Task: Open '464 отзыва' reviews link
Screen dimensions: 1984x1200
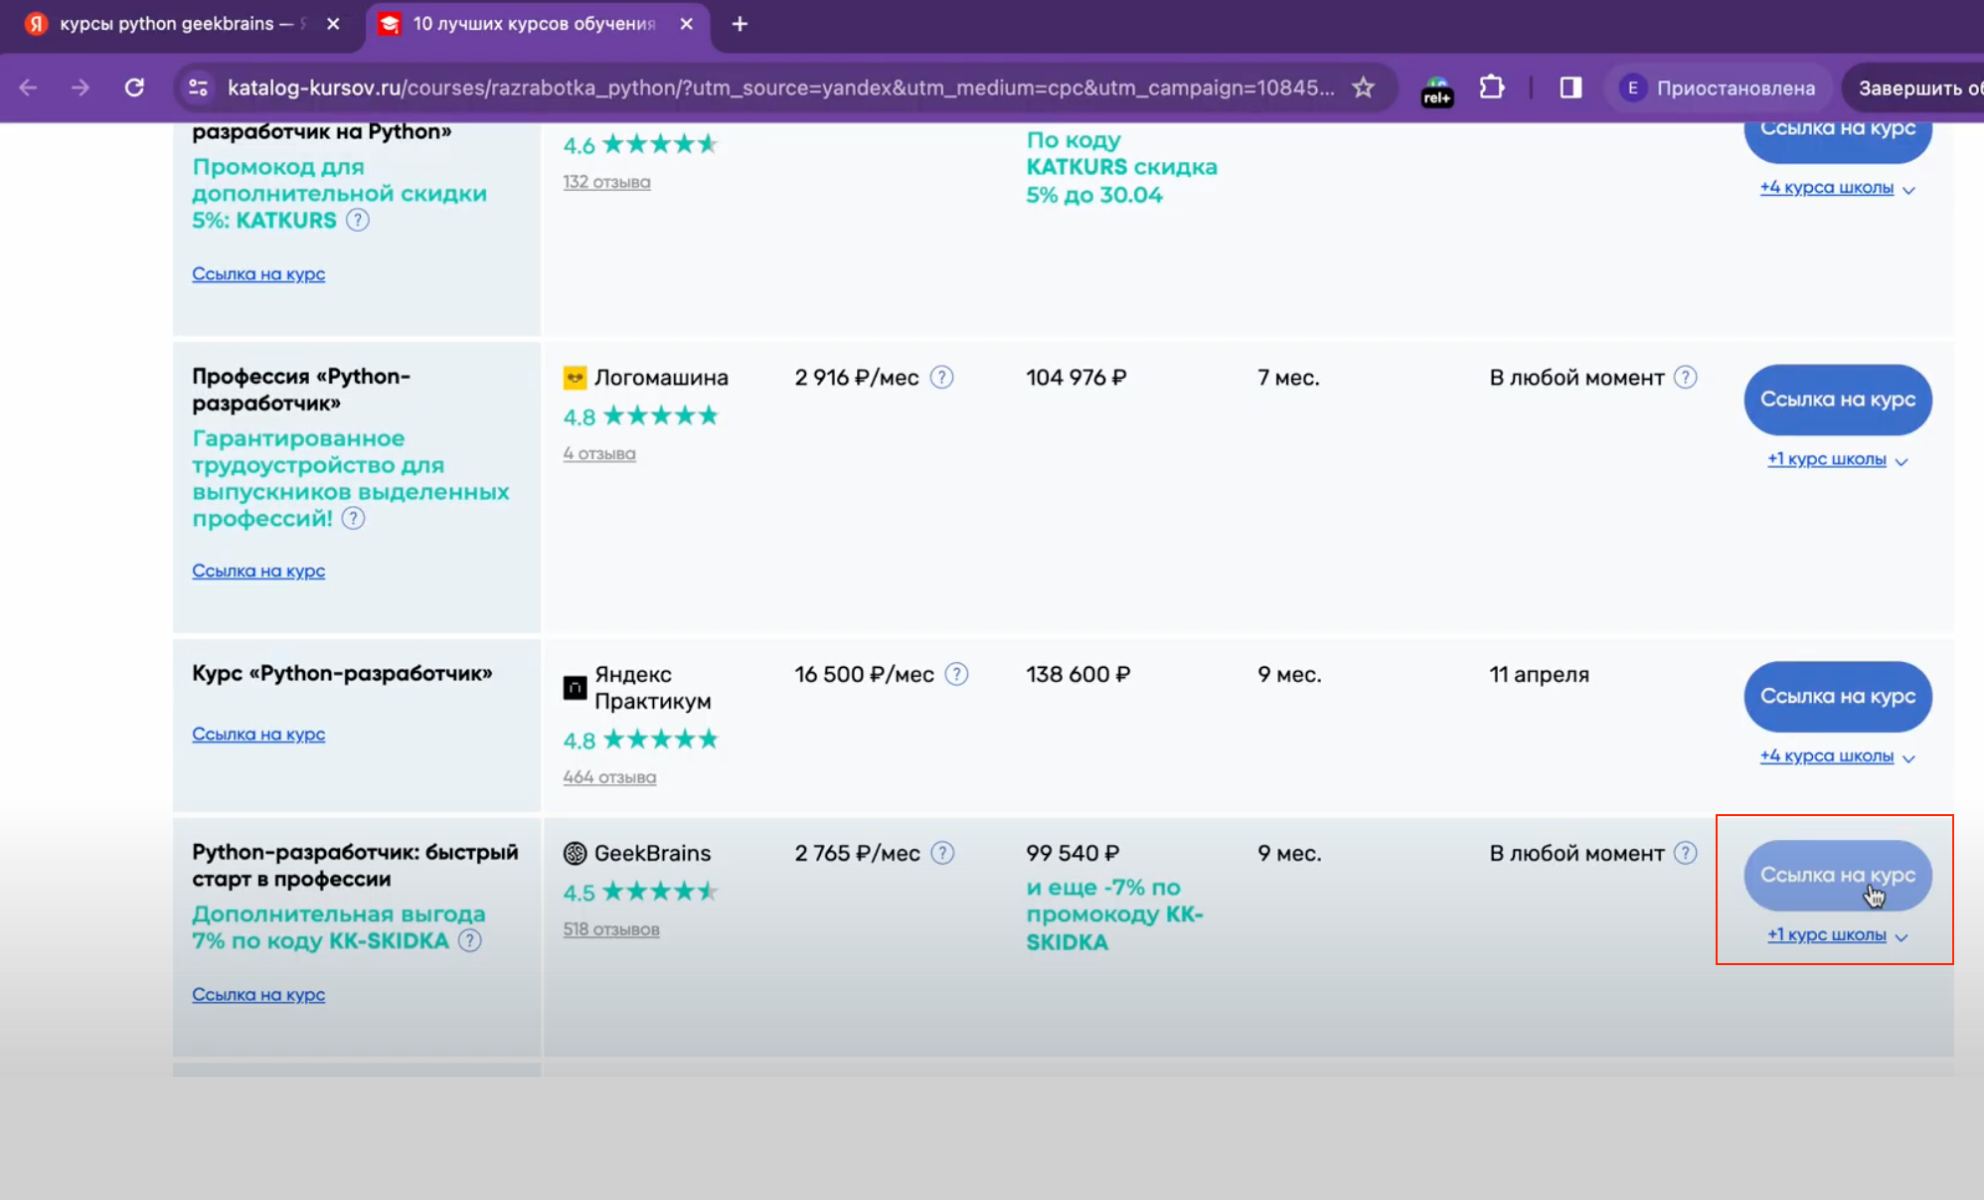Action: (609, 777)
